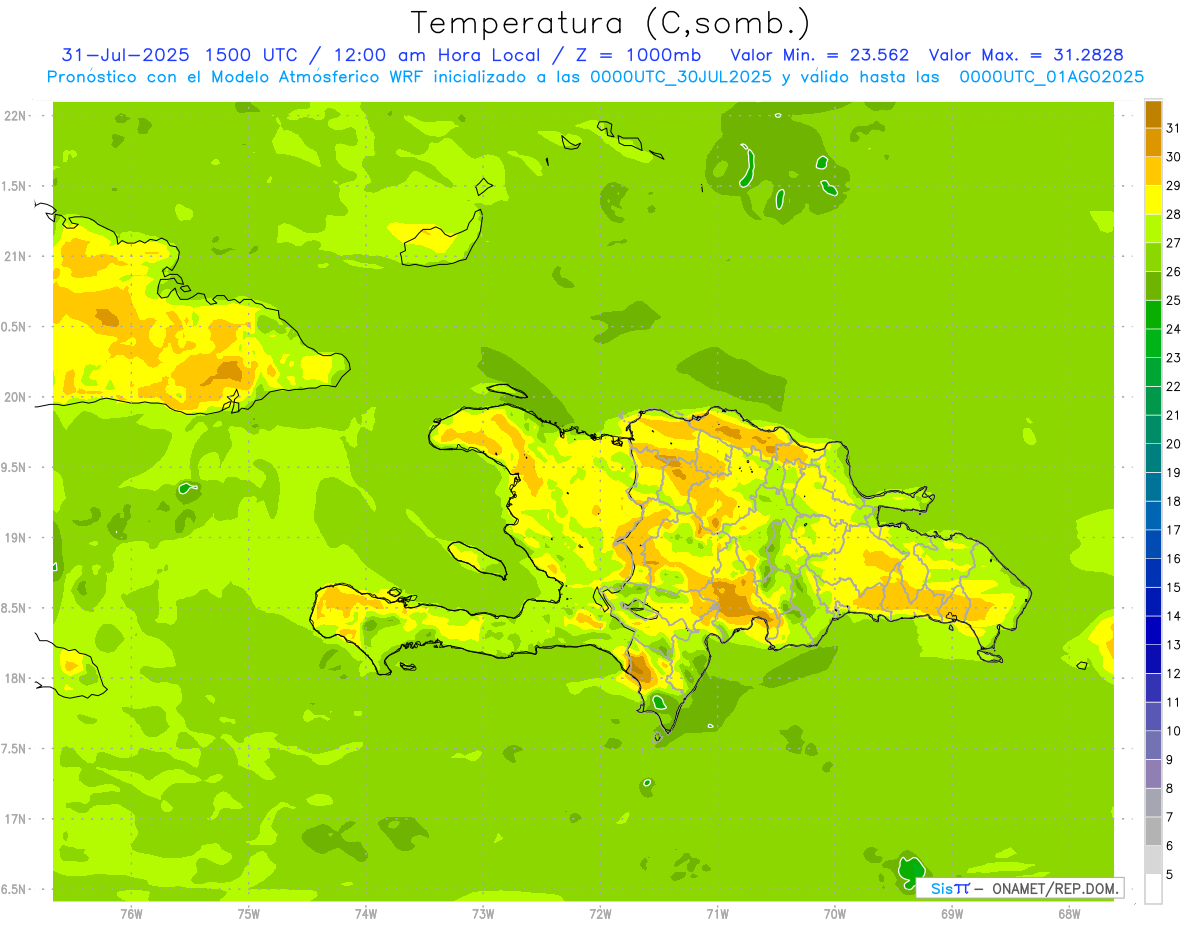The height and width of the screenshot is (927, 1200).
Task: Click the '11' legend value
Action: pyautogui.click(x=1174, y=703)
